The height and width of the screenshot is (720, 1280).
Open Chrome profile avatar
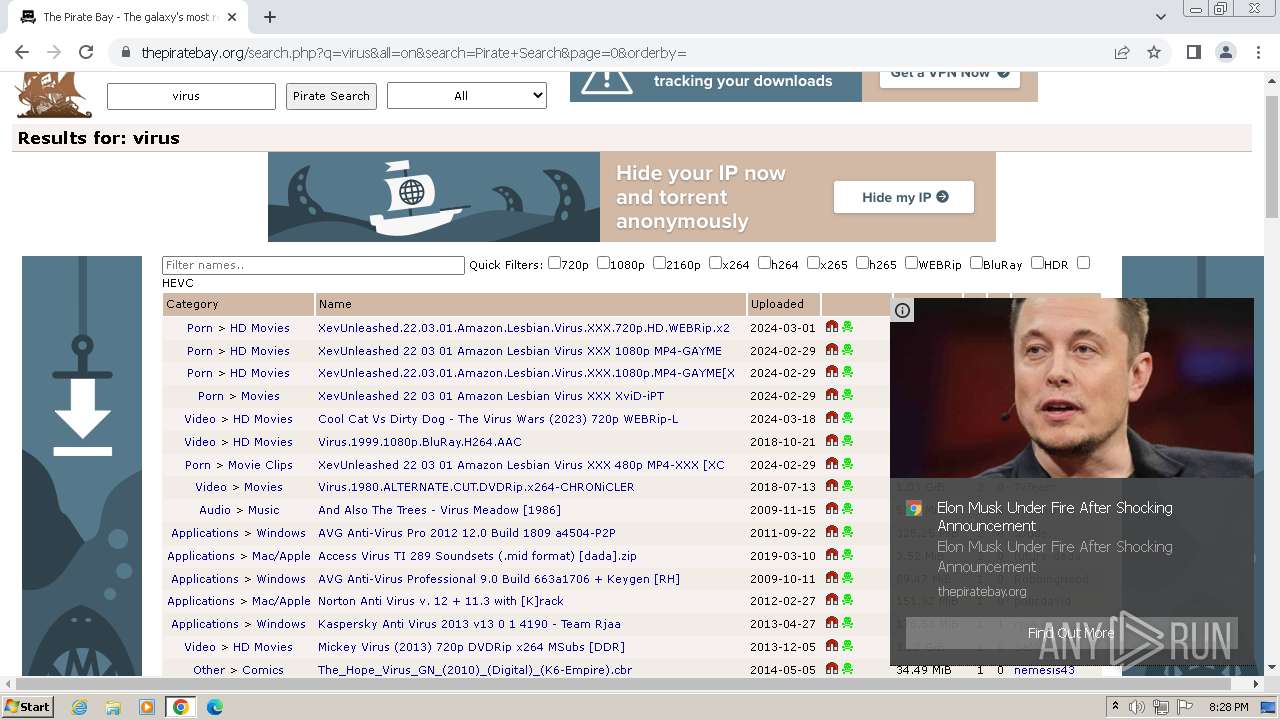[x=1226, y=52]
